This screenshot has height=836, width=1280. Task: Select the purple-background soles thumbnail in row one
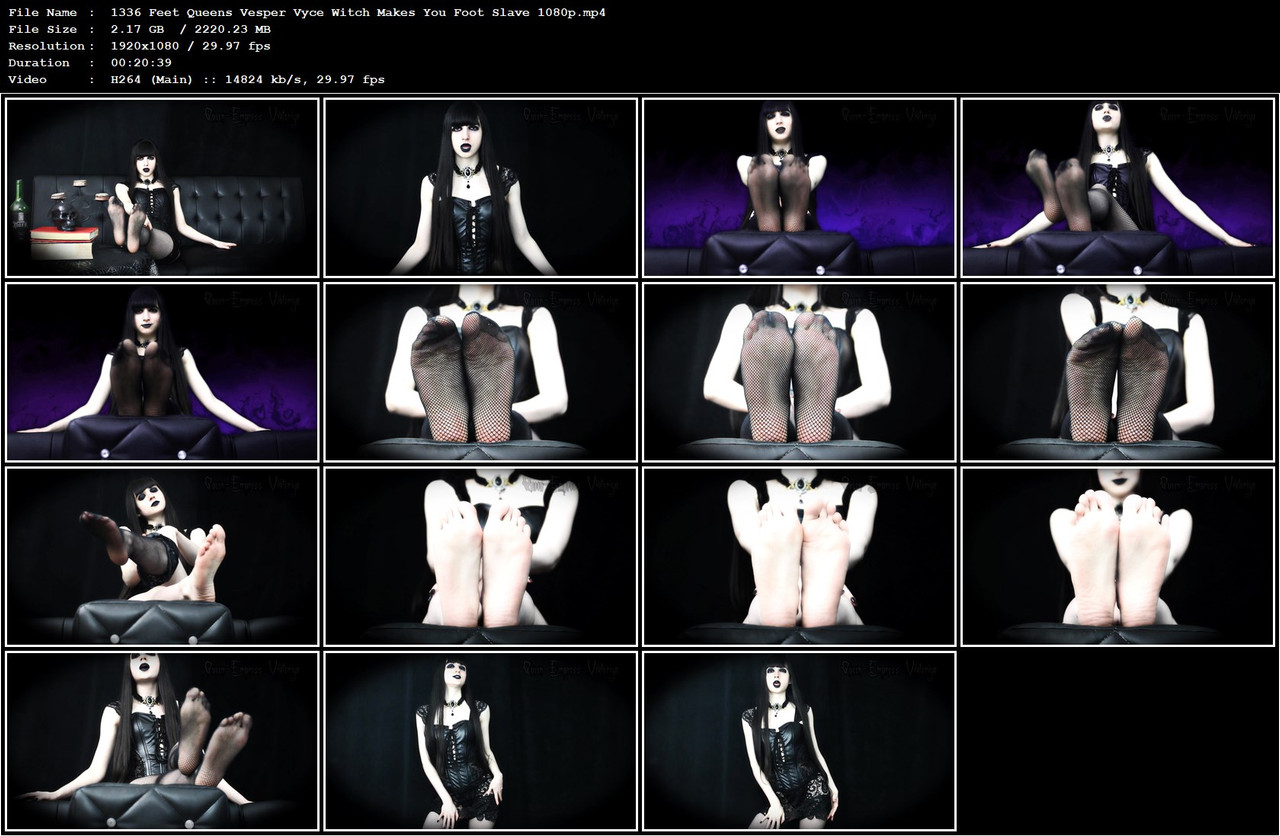pos(798,186)
